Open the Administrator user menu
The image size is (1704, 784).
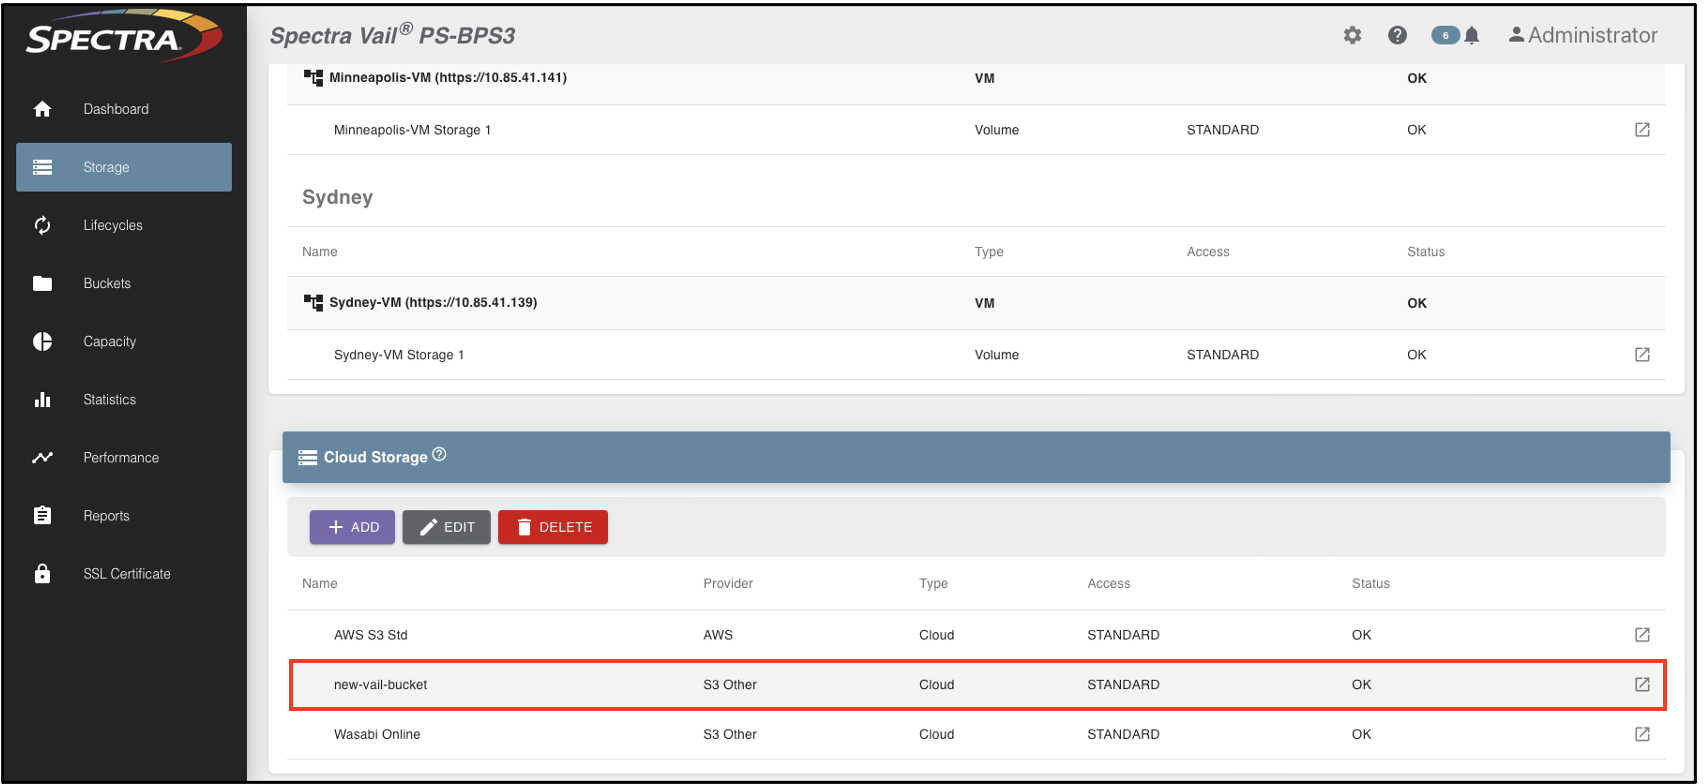(1583, 35)
